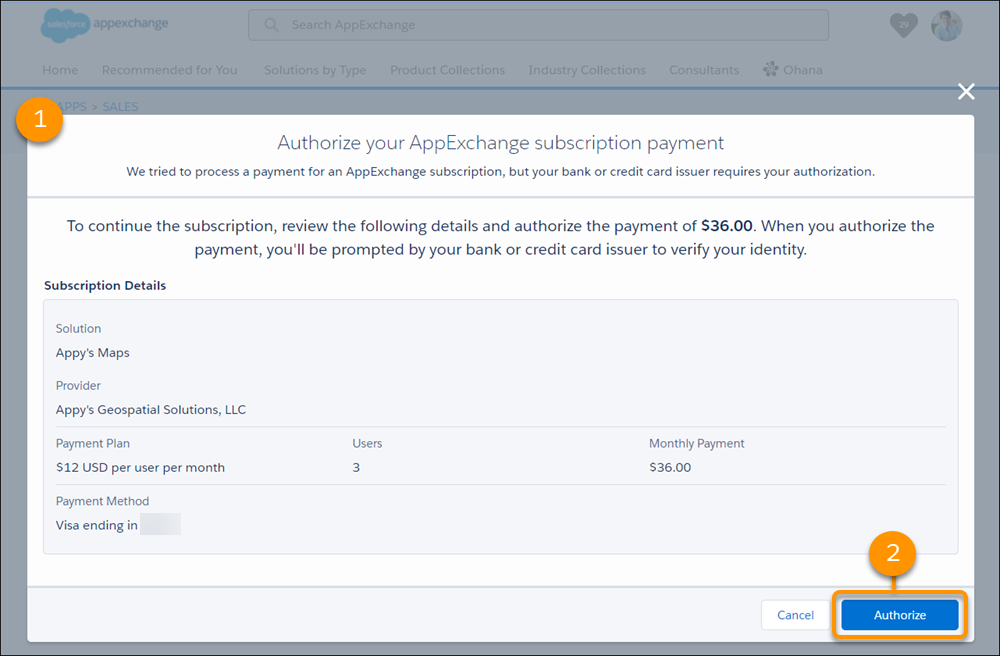The height and width of the screenshot is (656, 1000).
Task: Close the authorization dialog with X
Action: pos(966,91)
